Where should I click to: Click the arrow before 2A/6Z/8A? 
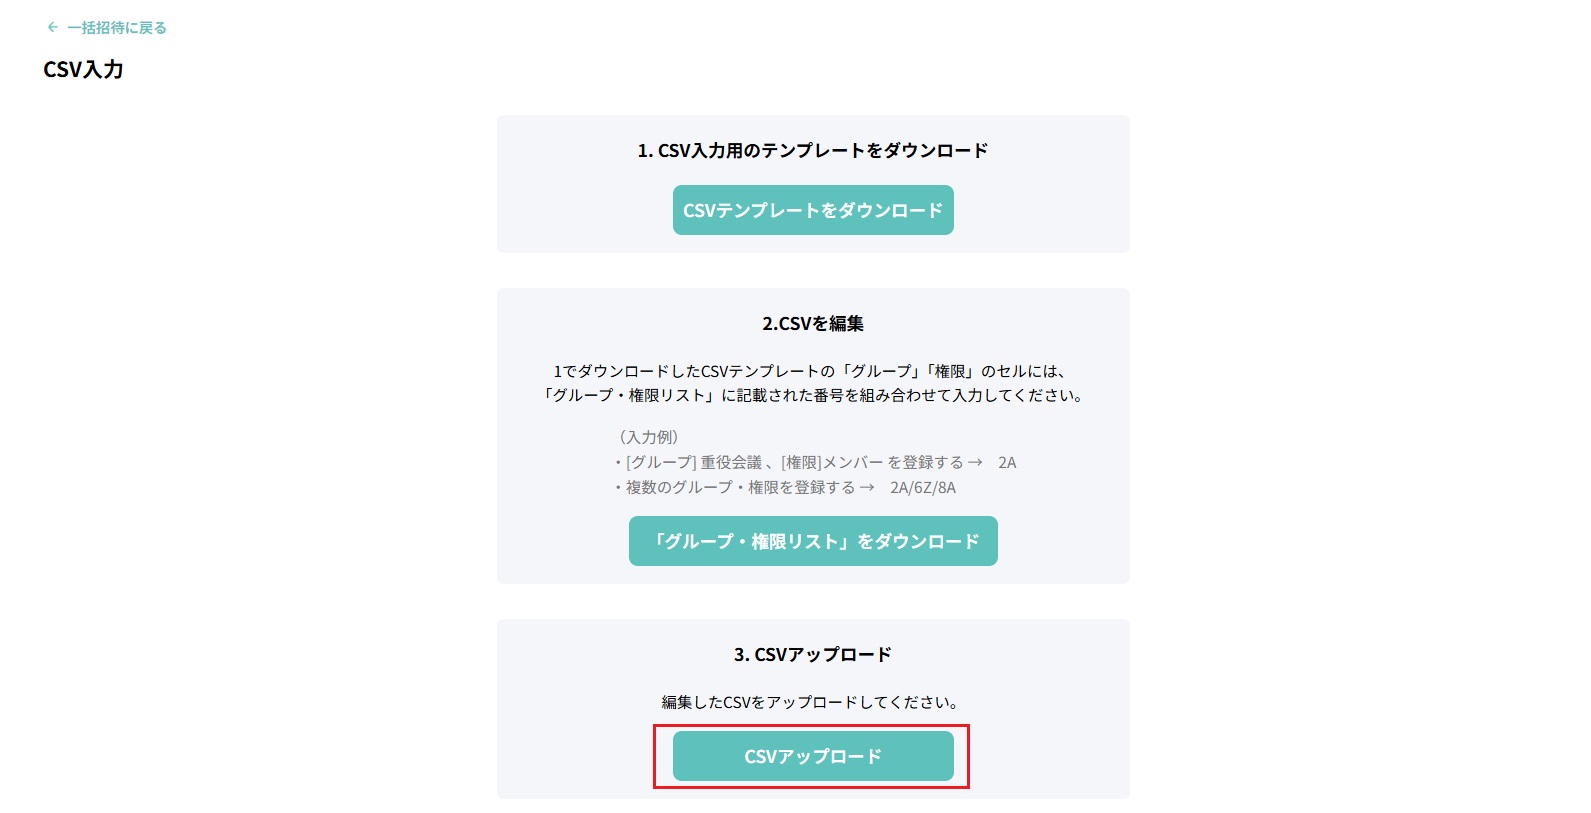867,487
